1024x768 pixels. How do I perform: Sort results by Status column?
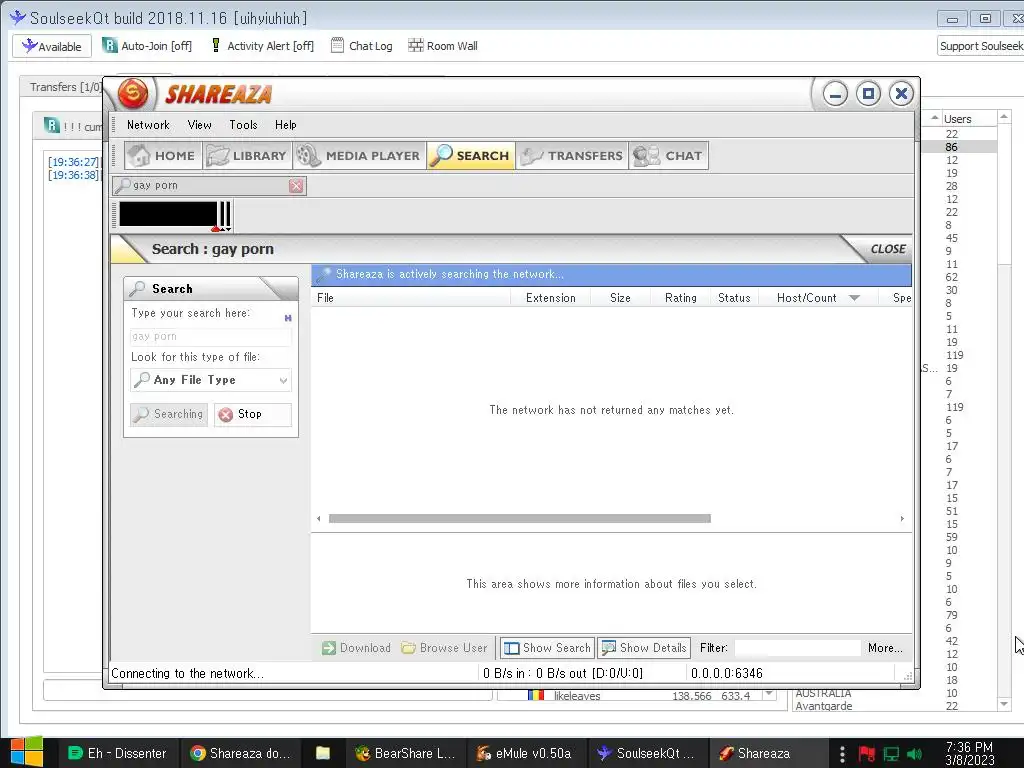coord(734,298)
